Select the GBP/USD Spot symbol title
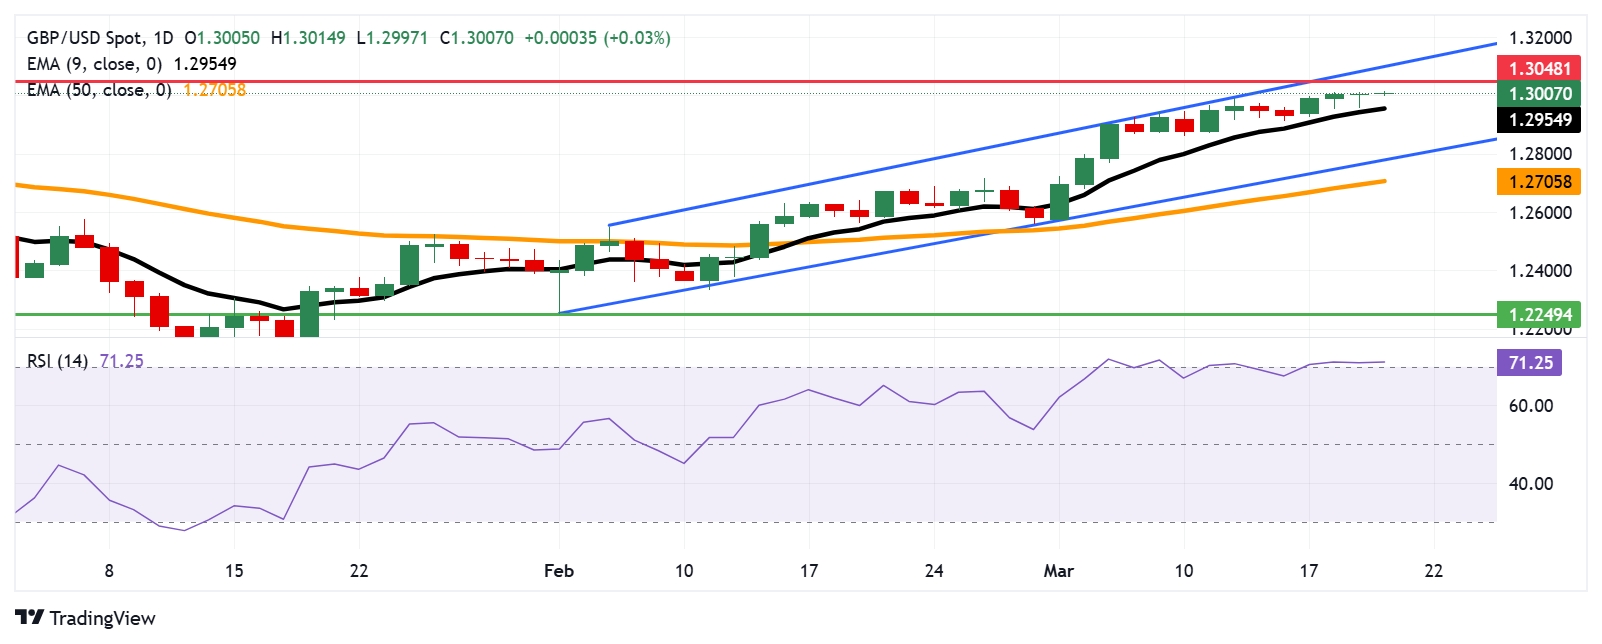Viewport: 1602px width, 644px height. pos(85,38)
